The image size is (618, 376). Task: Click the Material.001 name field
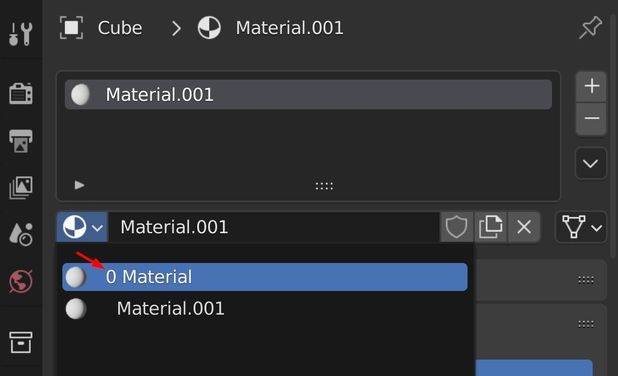274,227
